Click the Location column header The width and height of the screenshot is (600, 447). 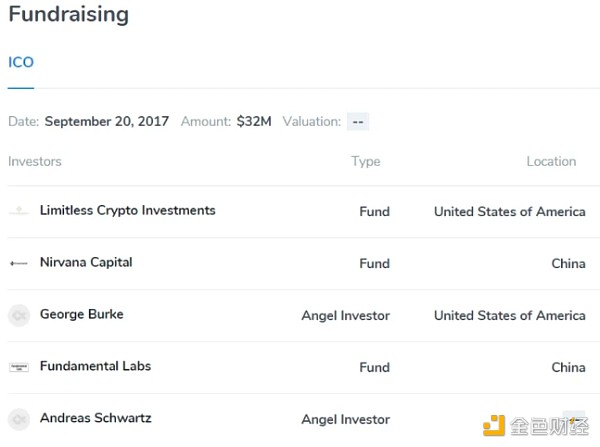coord(551,161)
